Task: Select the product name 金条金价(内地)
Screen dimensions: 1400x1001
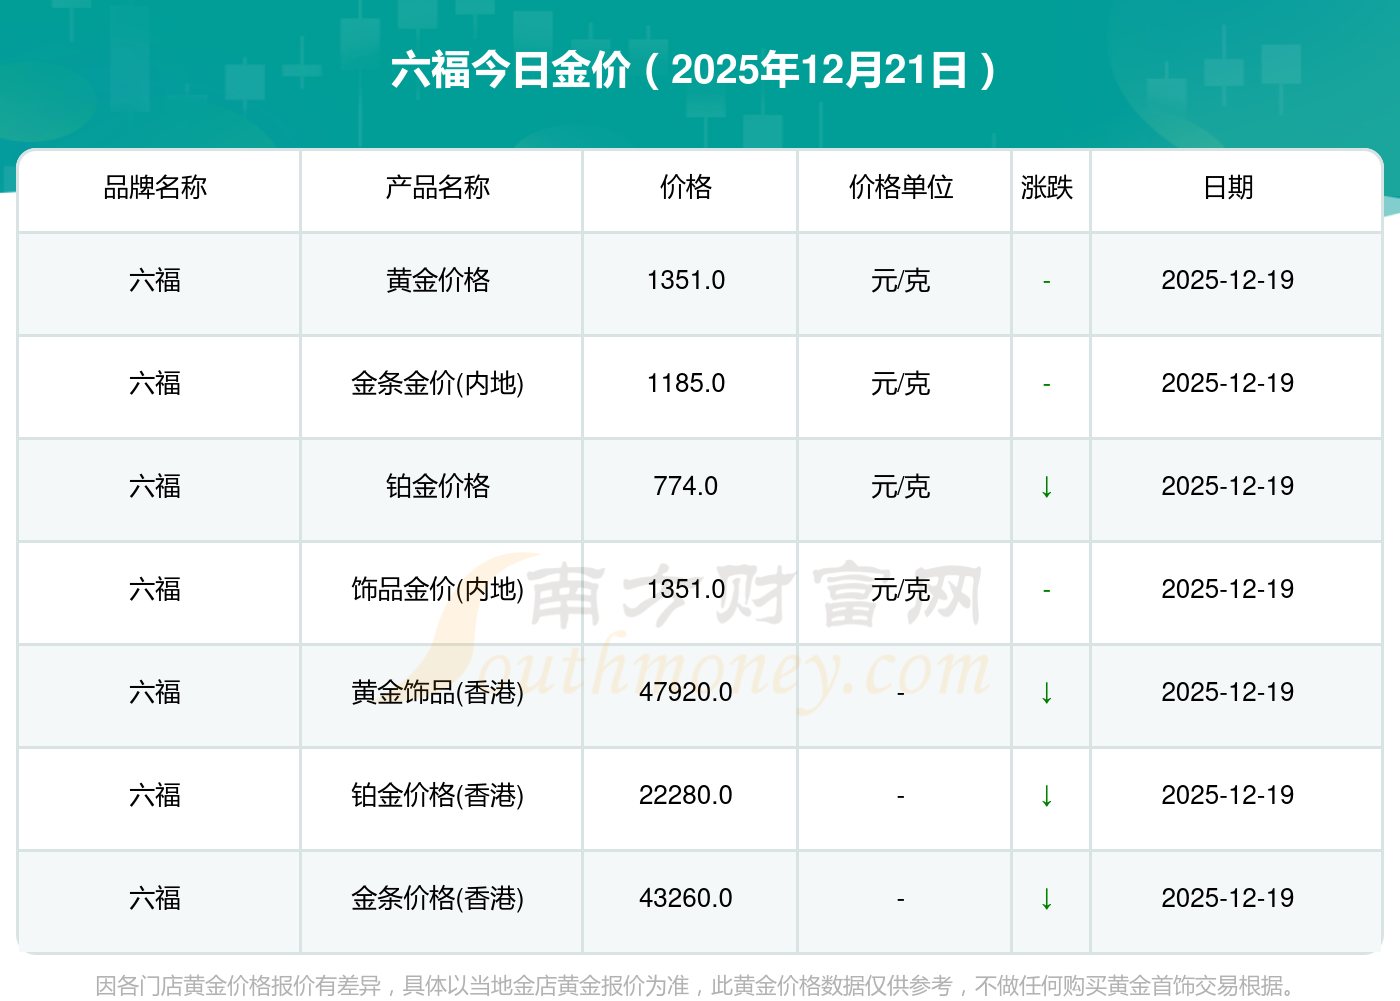Action: coord(438,384)
